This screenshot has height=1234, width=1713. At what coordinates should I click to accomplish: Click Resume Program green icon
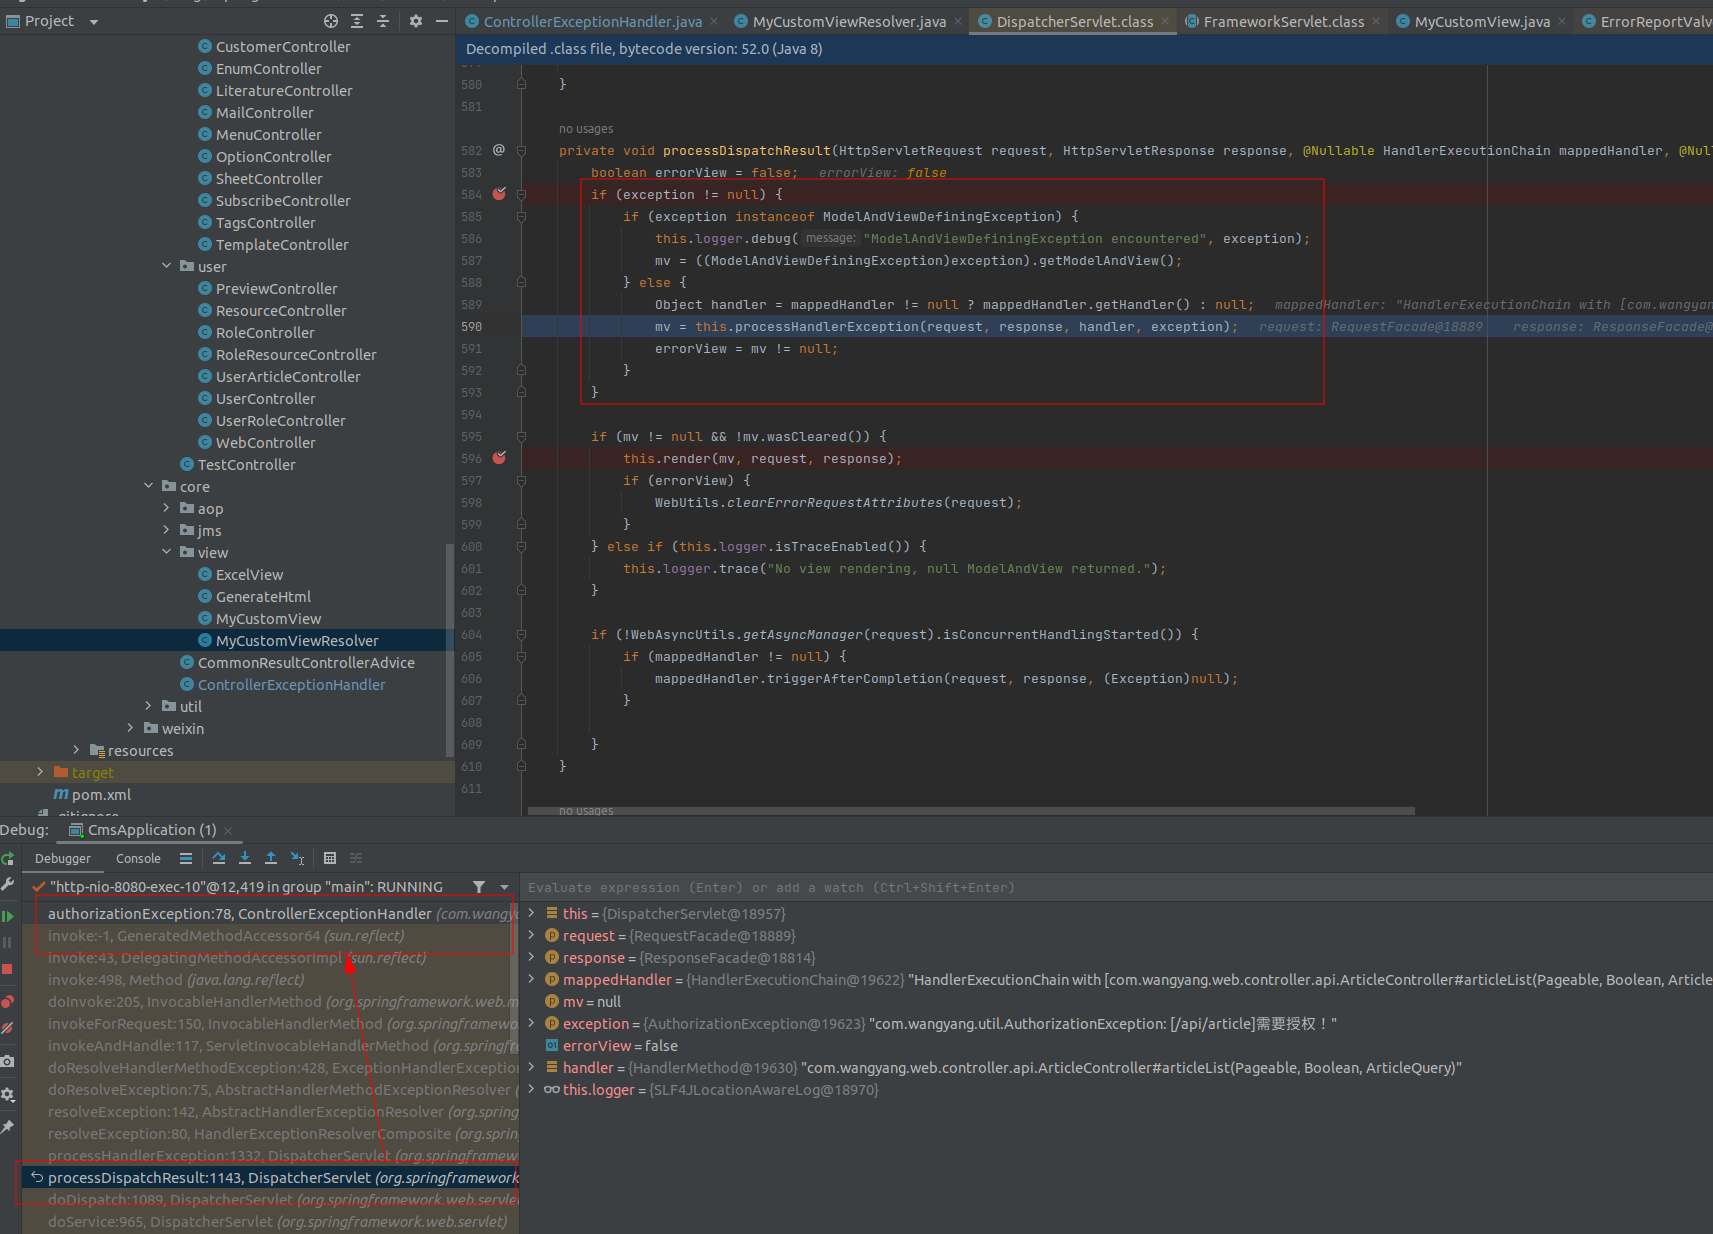tap(8, 916)
